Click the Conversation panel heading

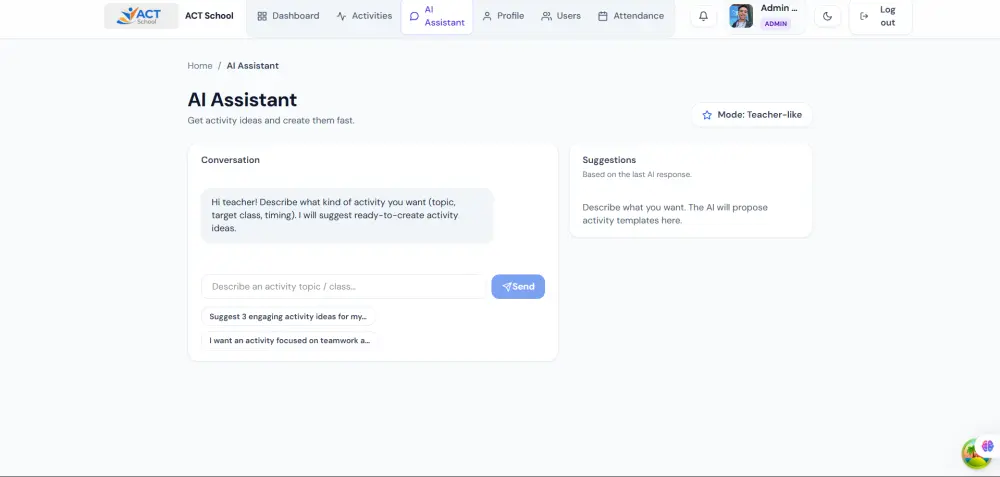pyautogui.click(x=230, y=160)
